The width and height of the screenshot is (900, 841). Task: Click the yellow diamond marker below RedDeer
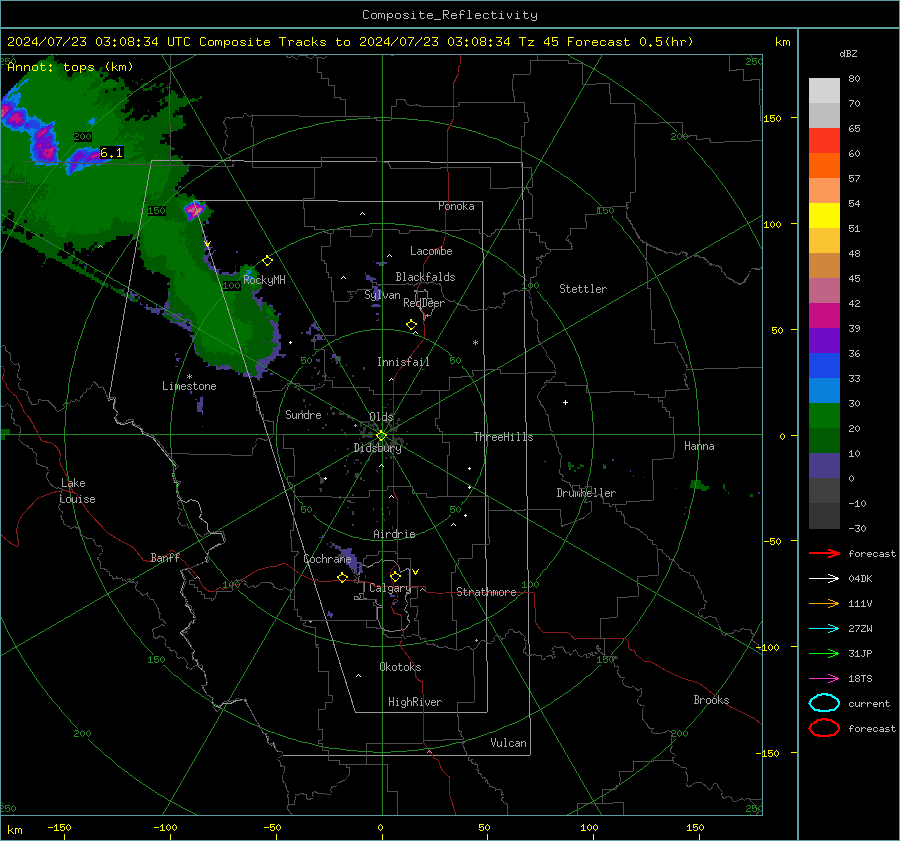(x=411, y=325)
